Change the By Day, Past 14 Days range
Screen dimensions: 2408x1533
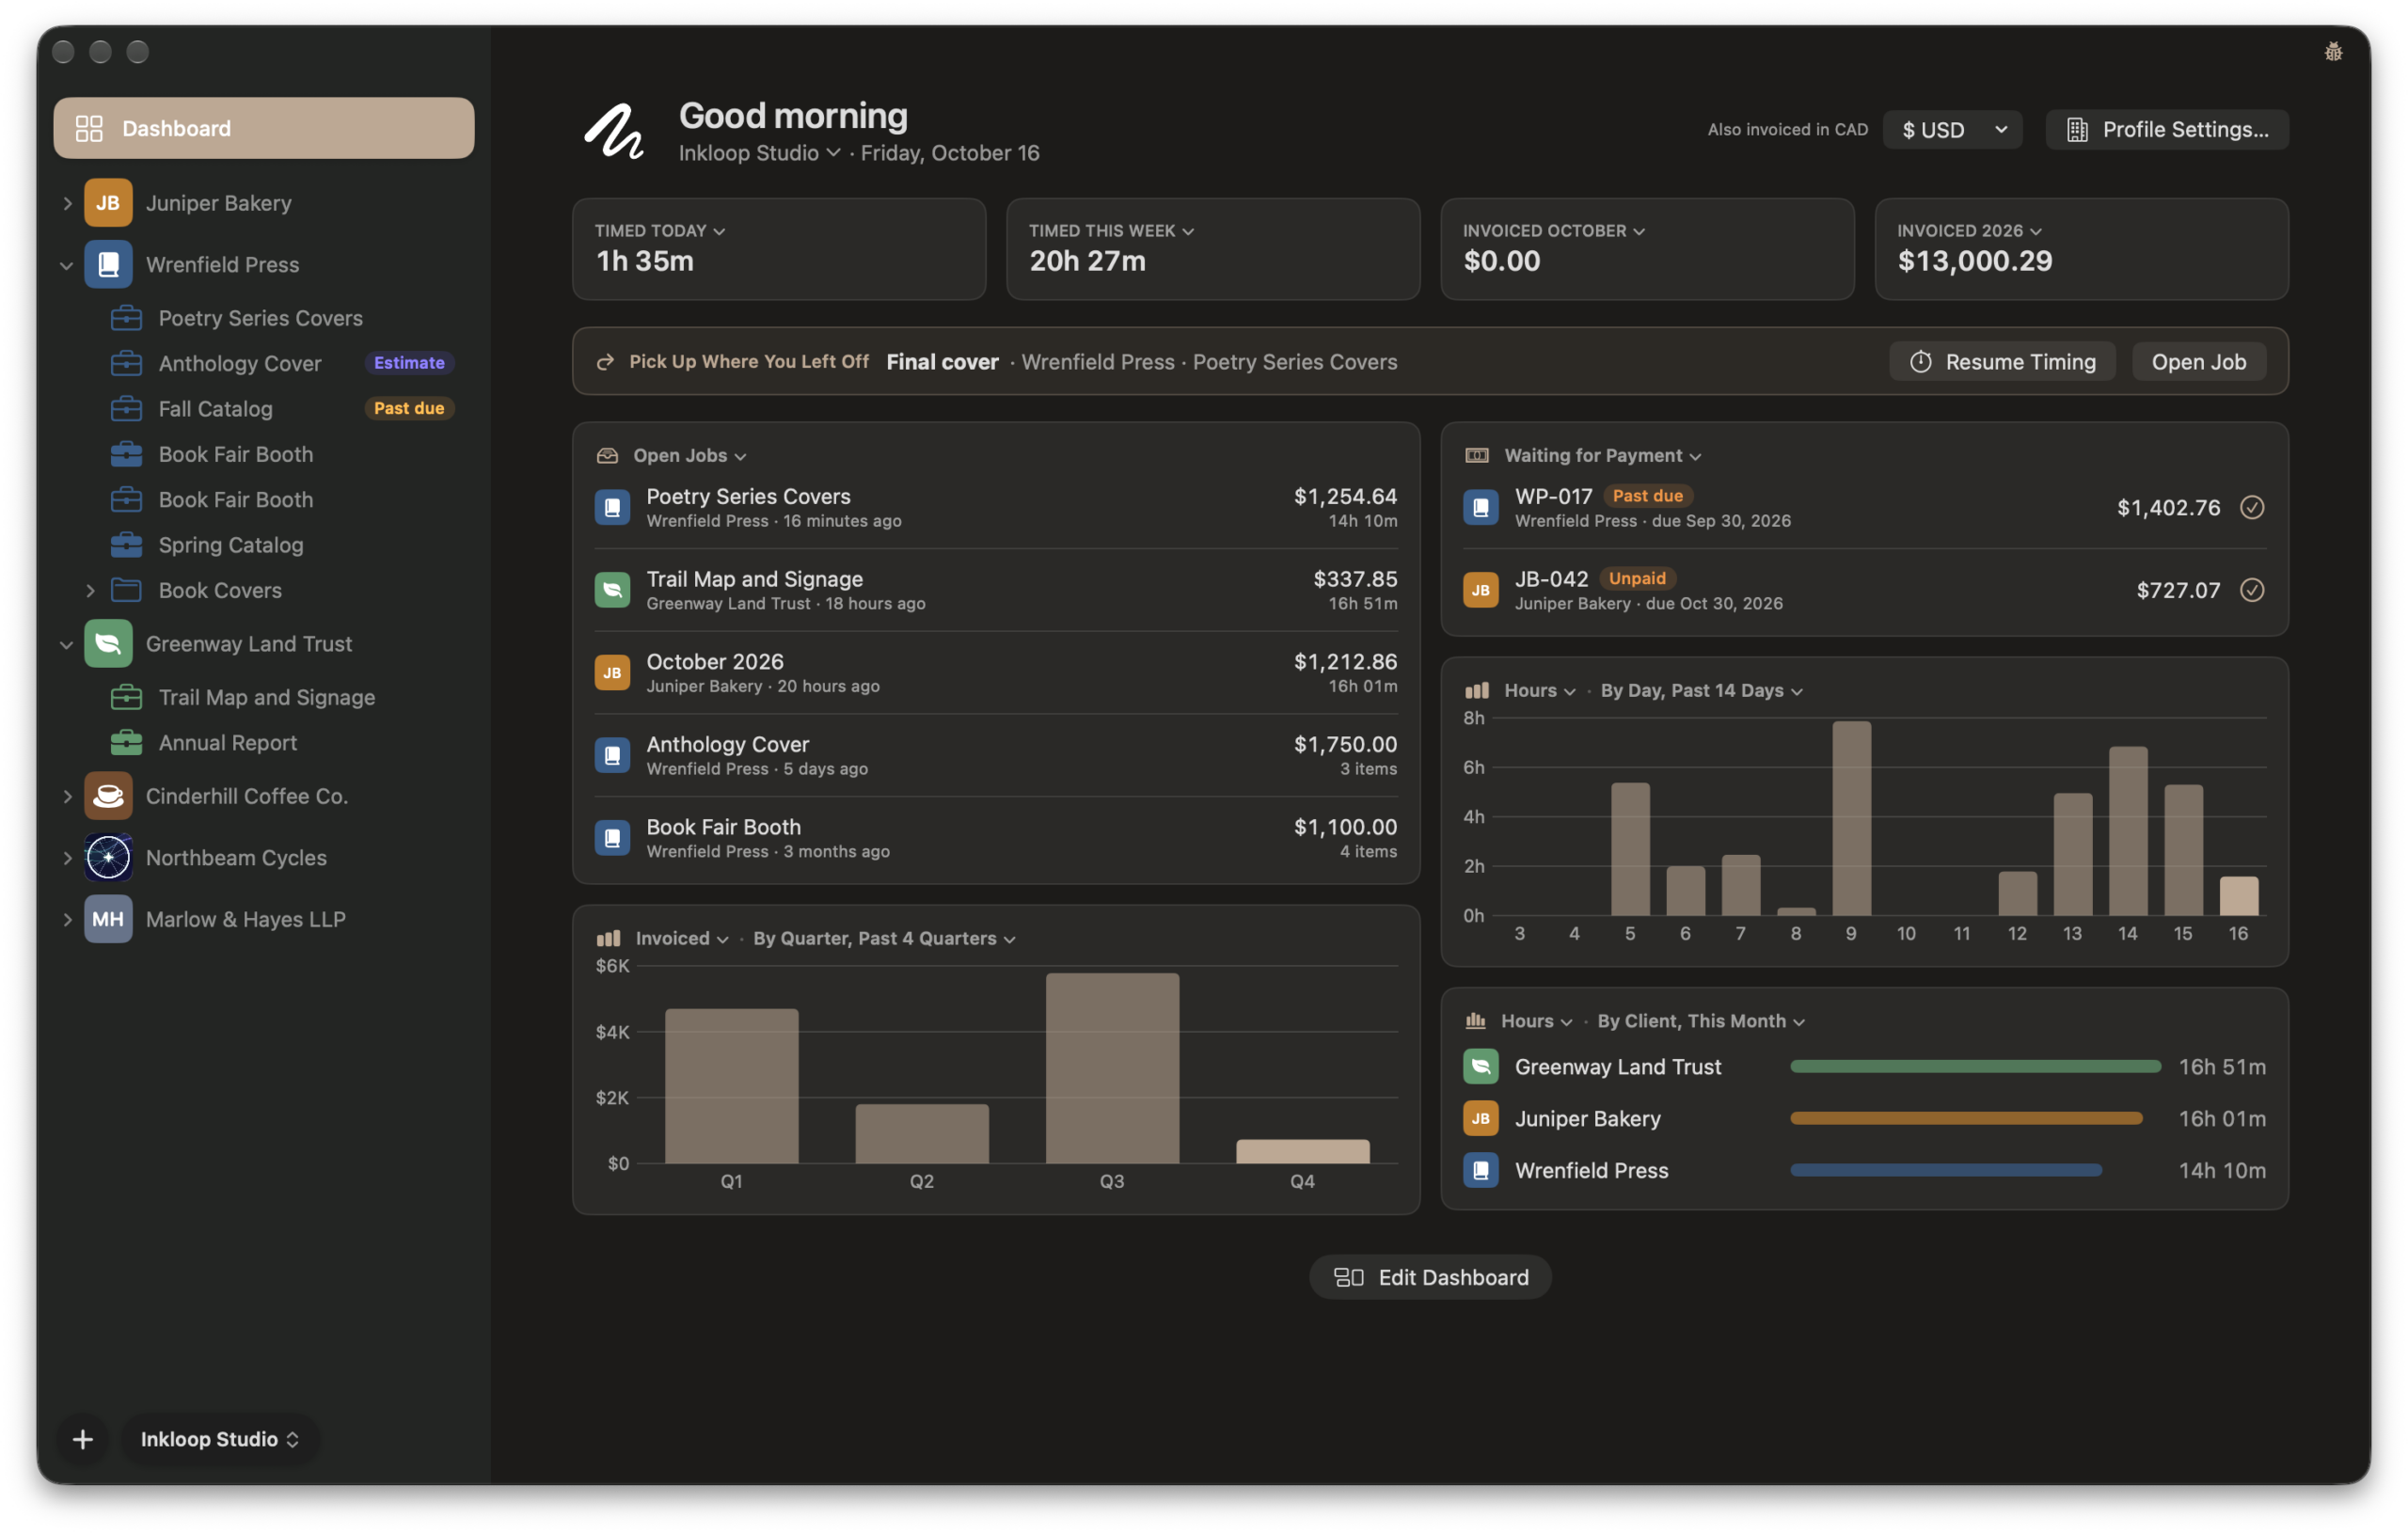tap(1701, 691)
